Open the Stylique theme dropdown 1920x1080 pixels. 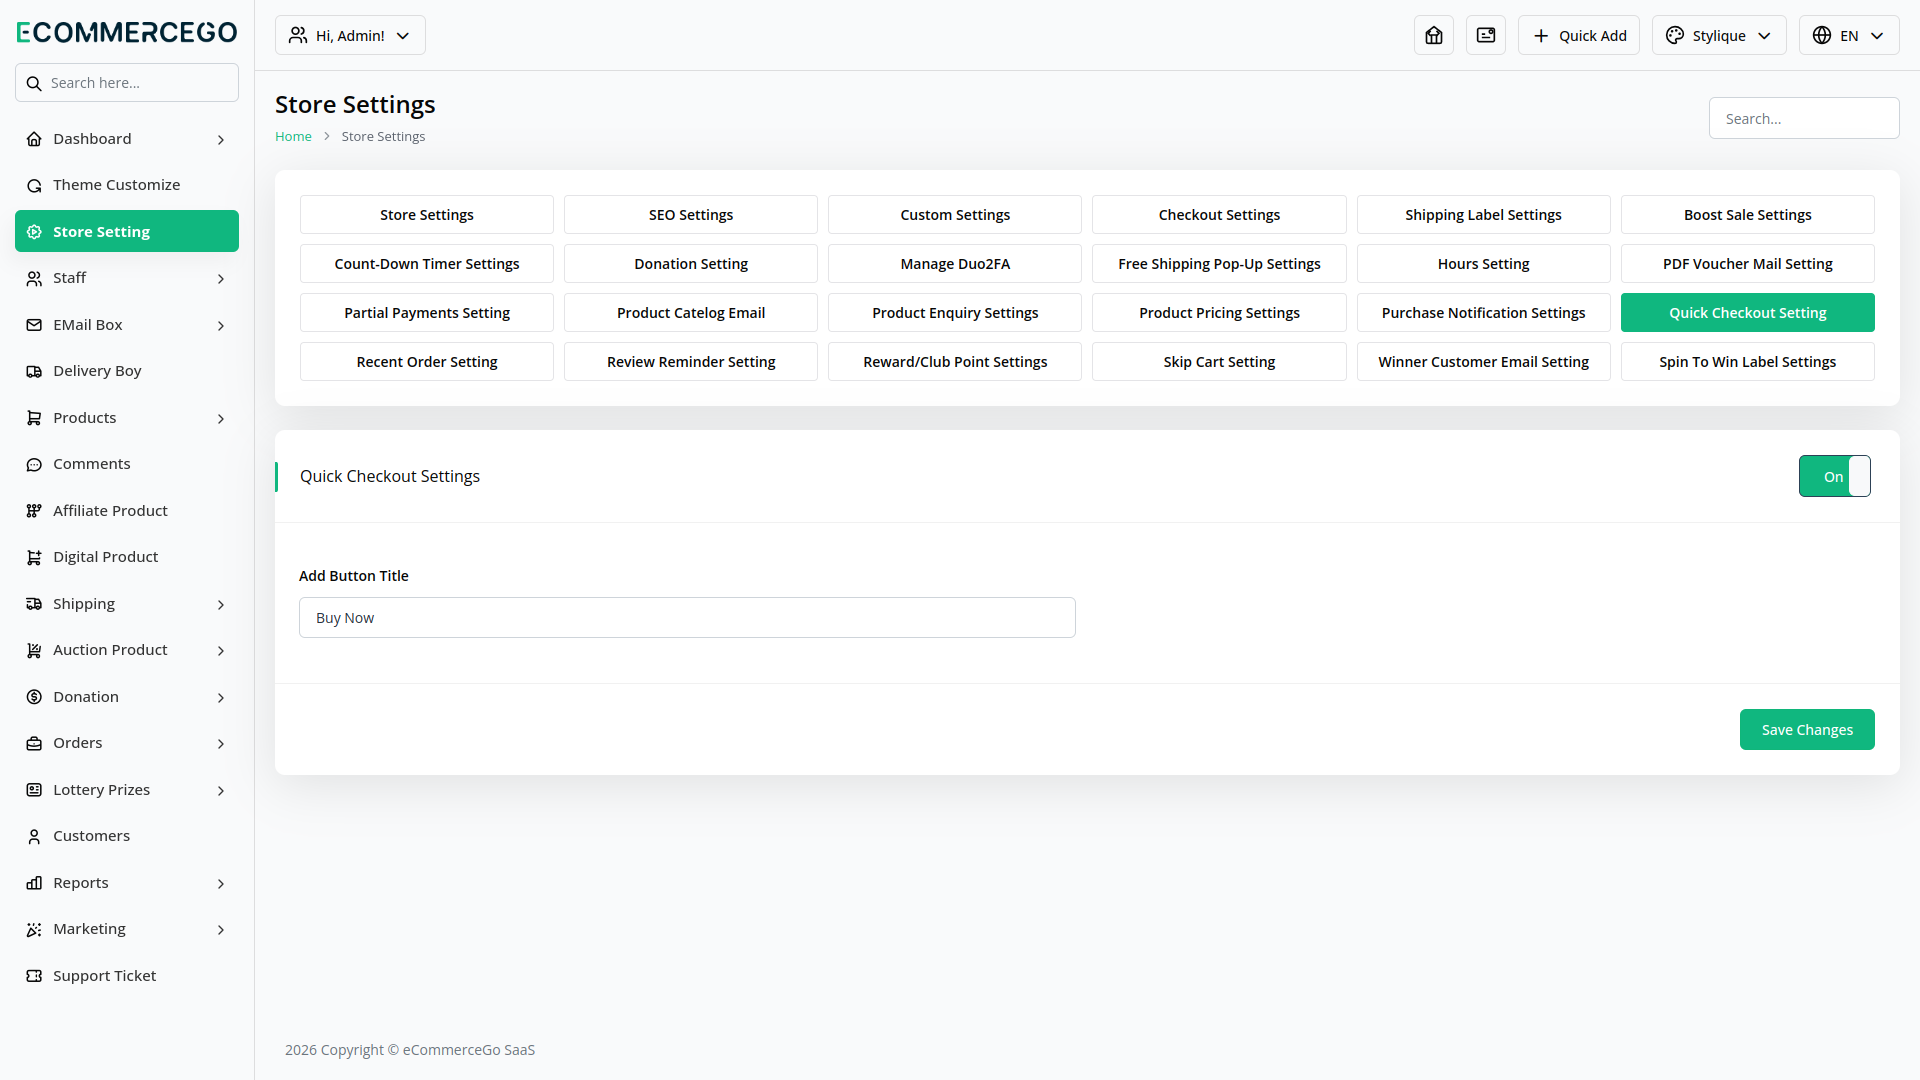(1719, 35)
